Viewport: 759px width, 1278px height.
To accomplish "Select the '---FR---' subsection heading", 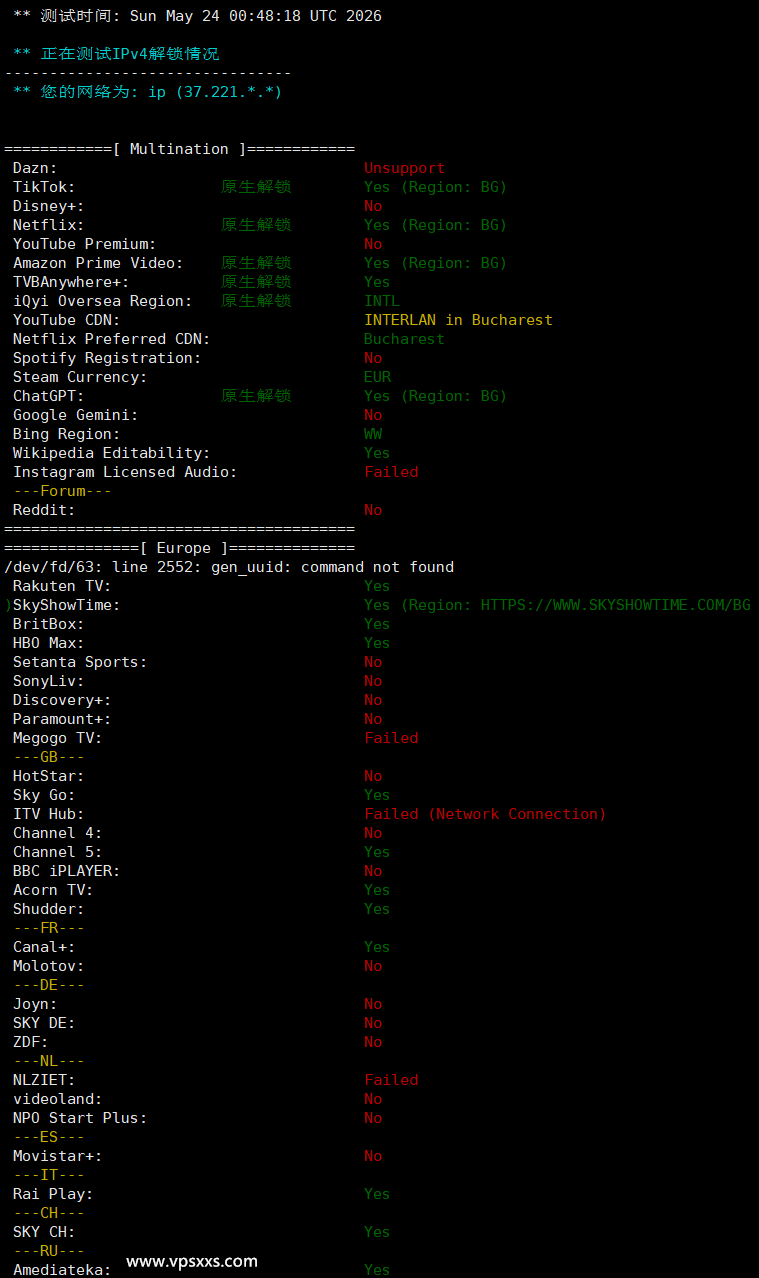I will 49,928.
